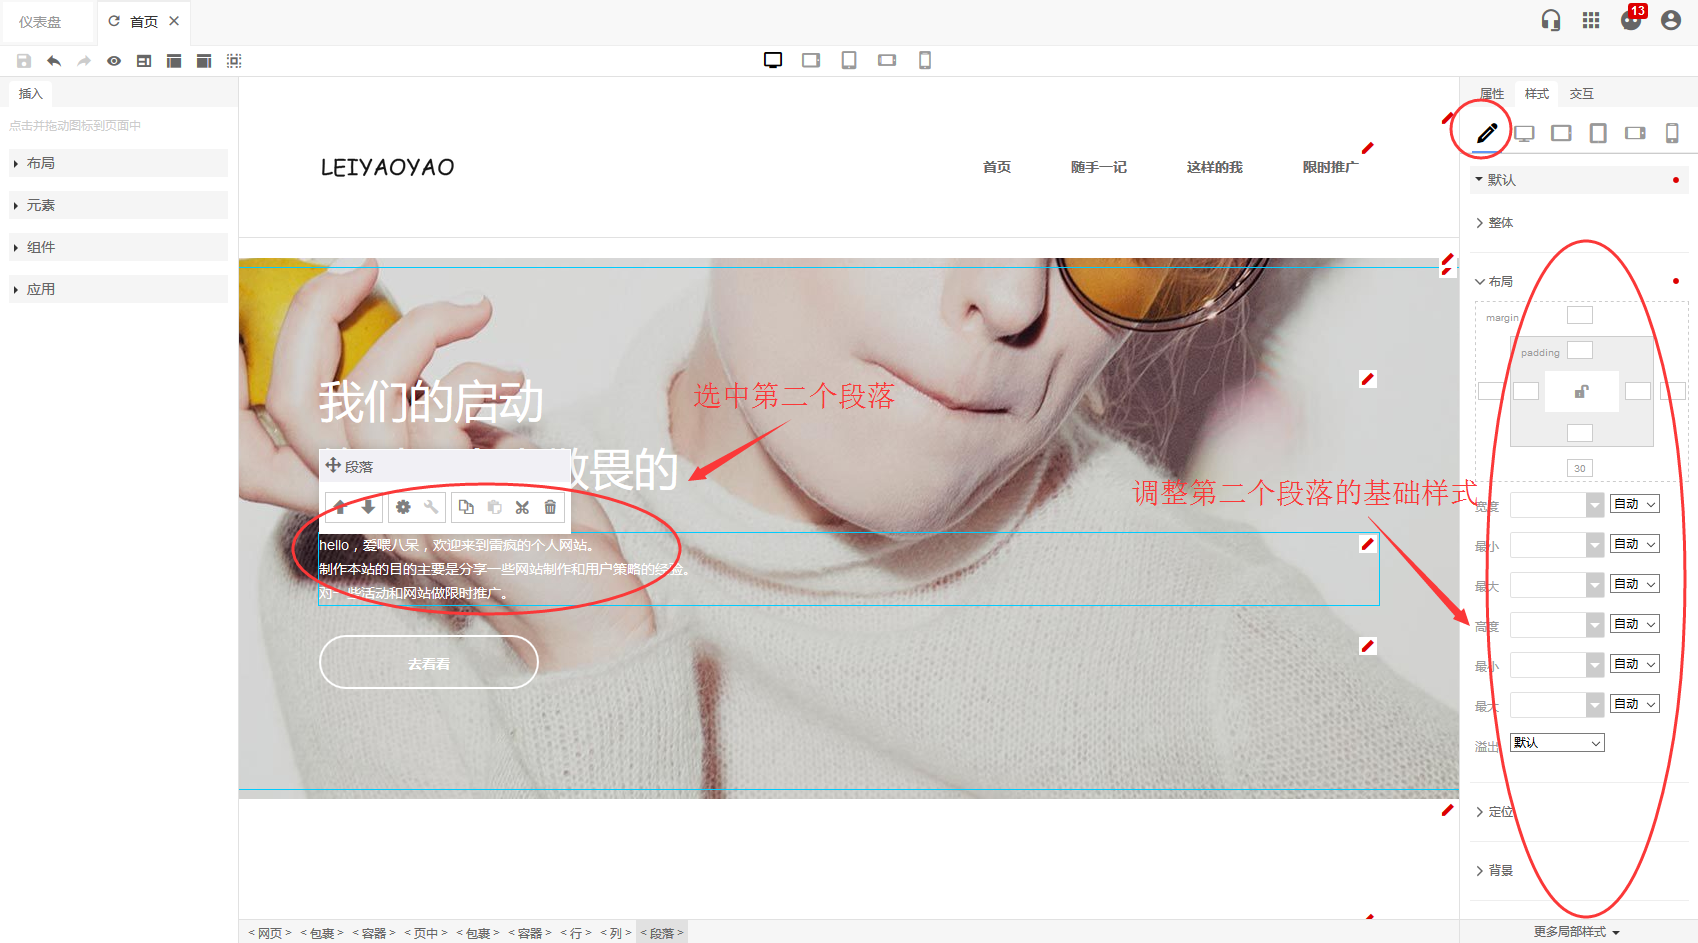Click the eye preview icon in toolbar

[x=114, y=61]
